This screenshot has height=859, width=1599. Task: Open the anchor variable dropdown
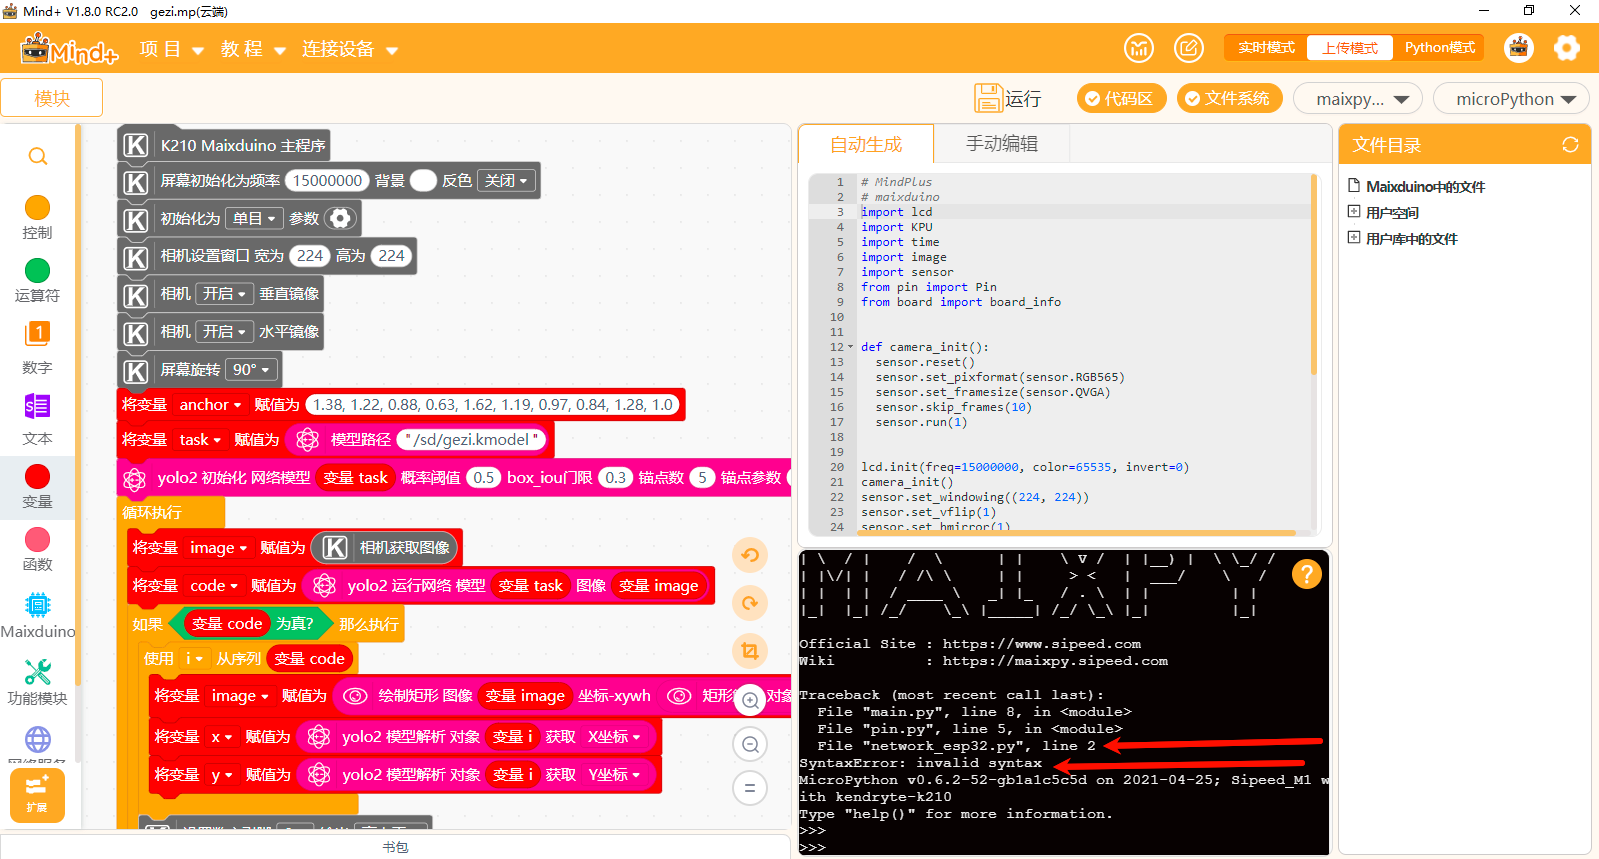(x=210, y=405)
